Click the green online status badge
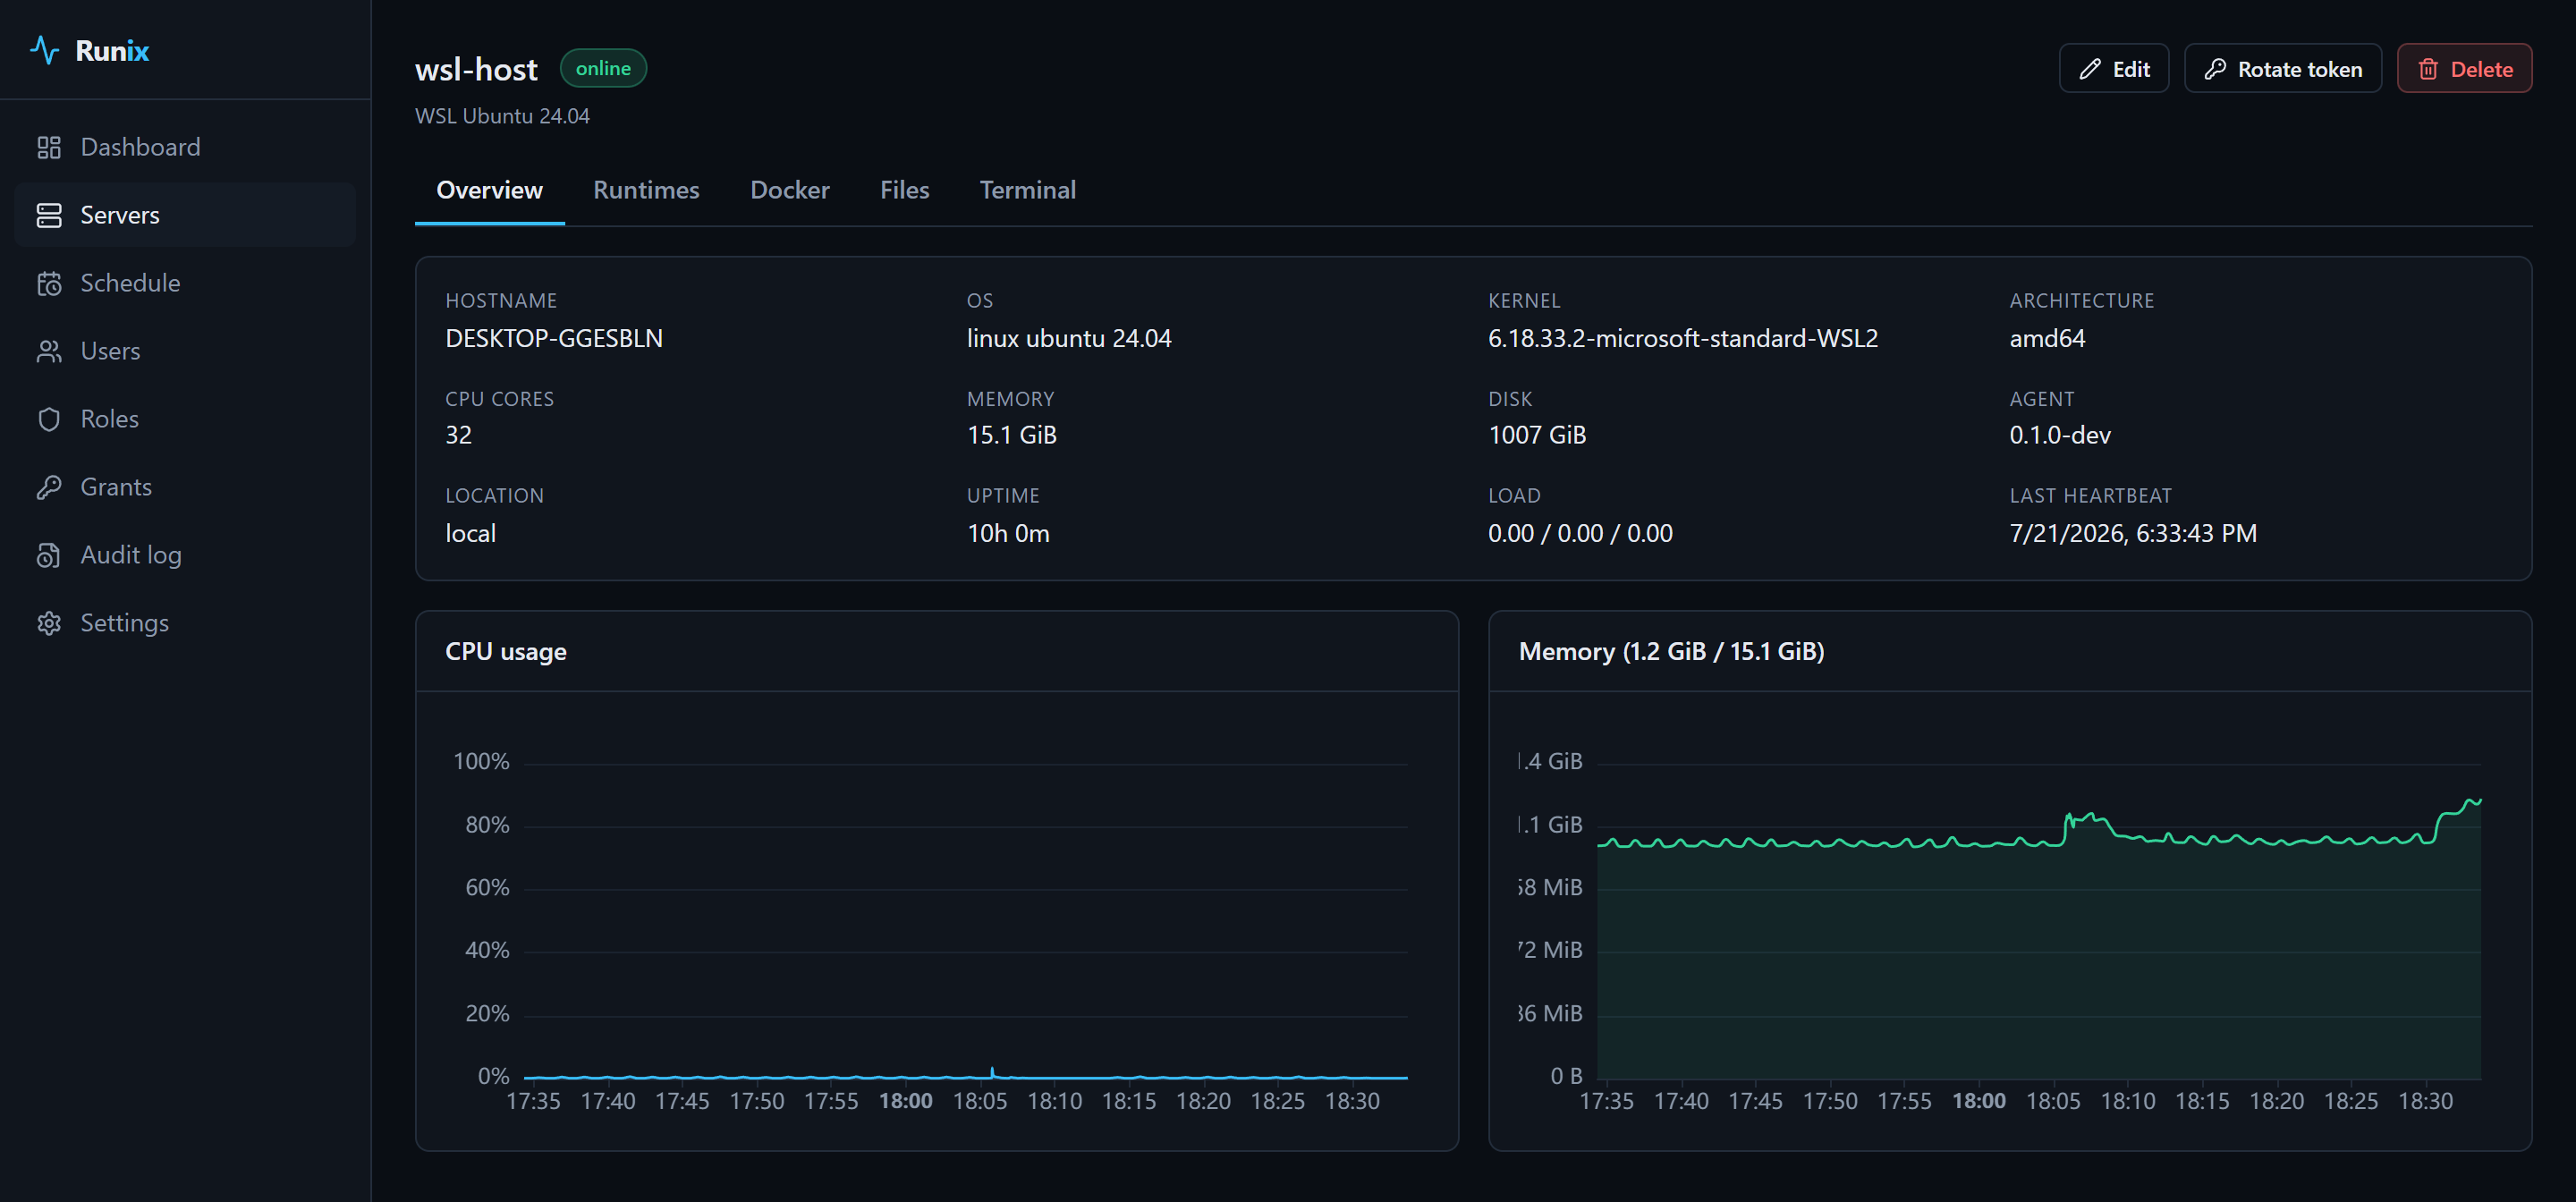The height and width of the screenshot is (1202, 2576). point(603,69)
